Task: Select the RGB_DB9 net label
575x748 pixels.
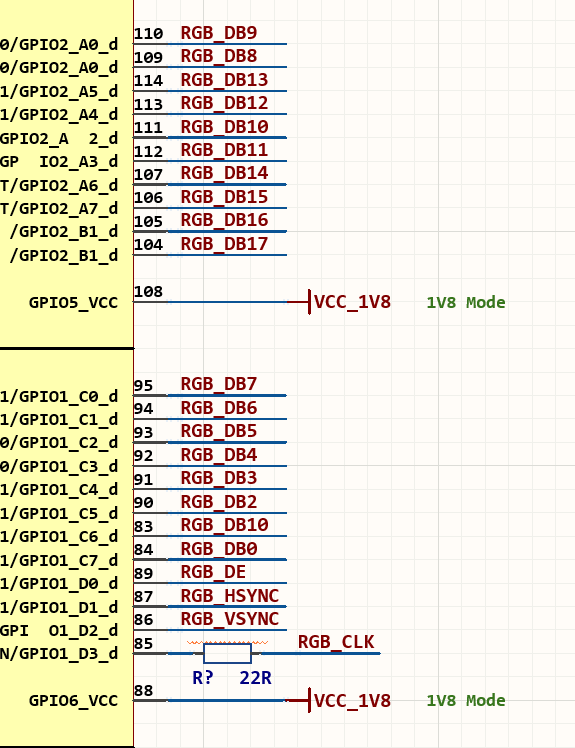Action: coord(219,33)
